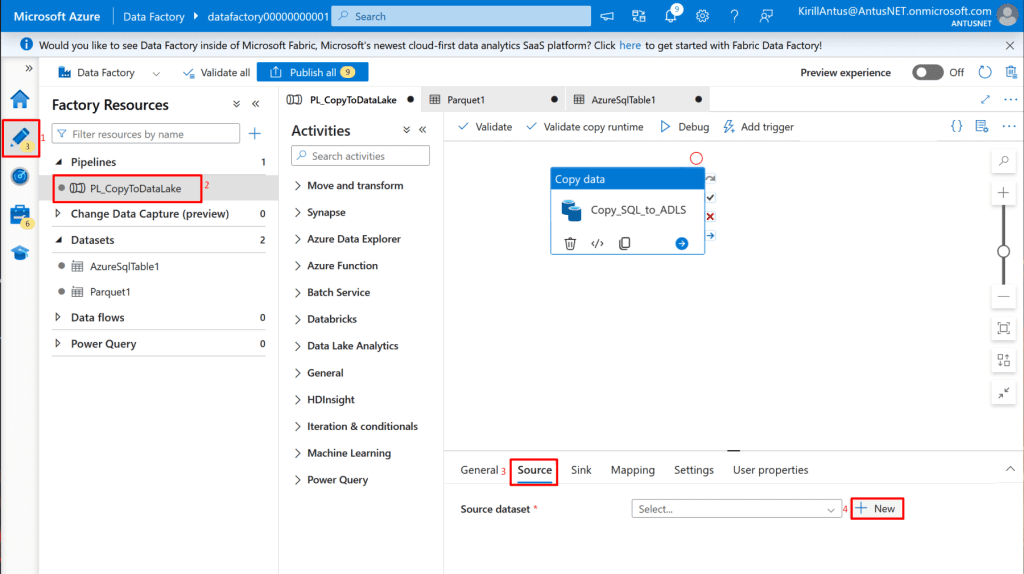Screen dimensions: 1024x574
Task: Clone the Copy data activity using copy icon
Action: tap(624, 243)
